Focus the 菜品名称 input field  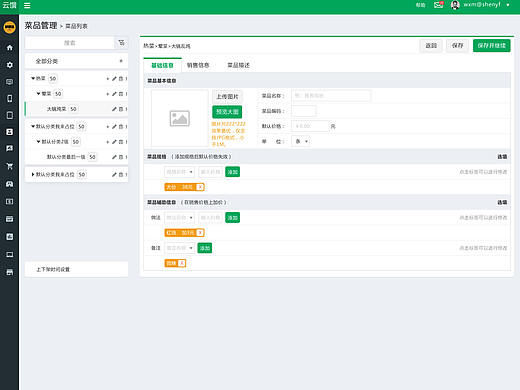tap(331, 96)
